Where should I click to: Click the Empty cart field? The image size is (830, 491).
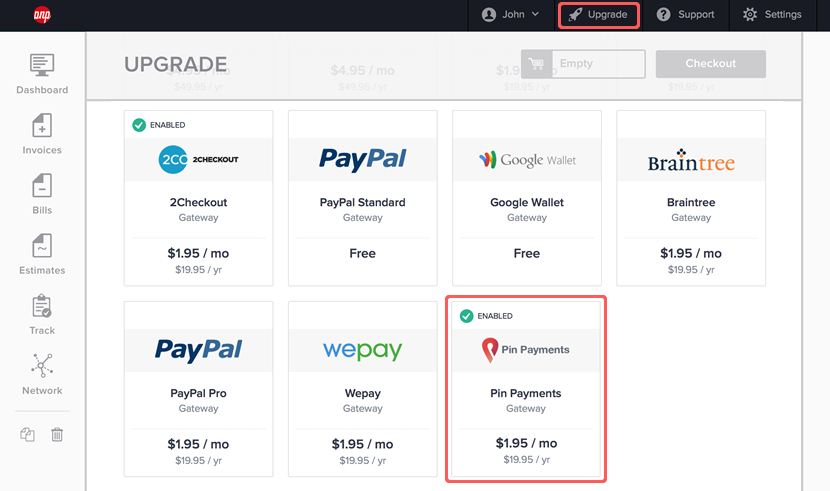(599, 64)
